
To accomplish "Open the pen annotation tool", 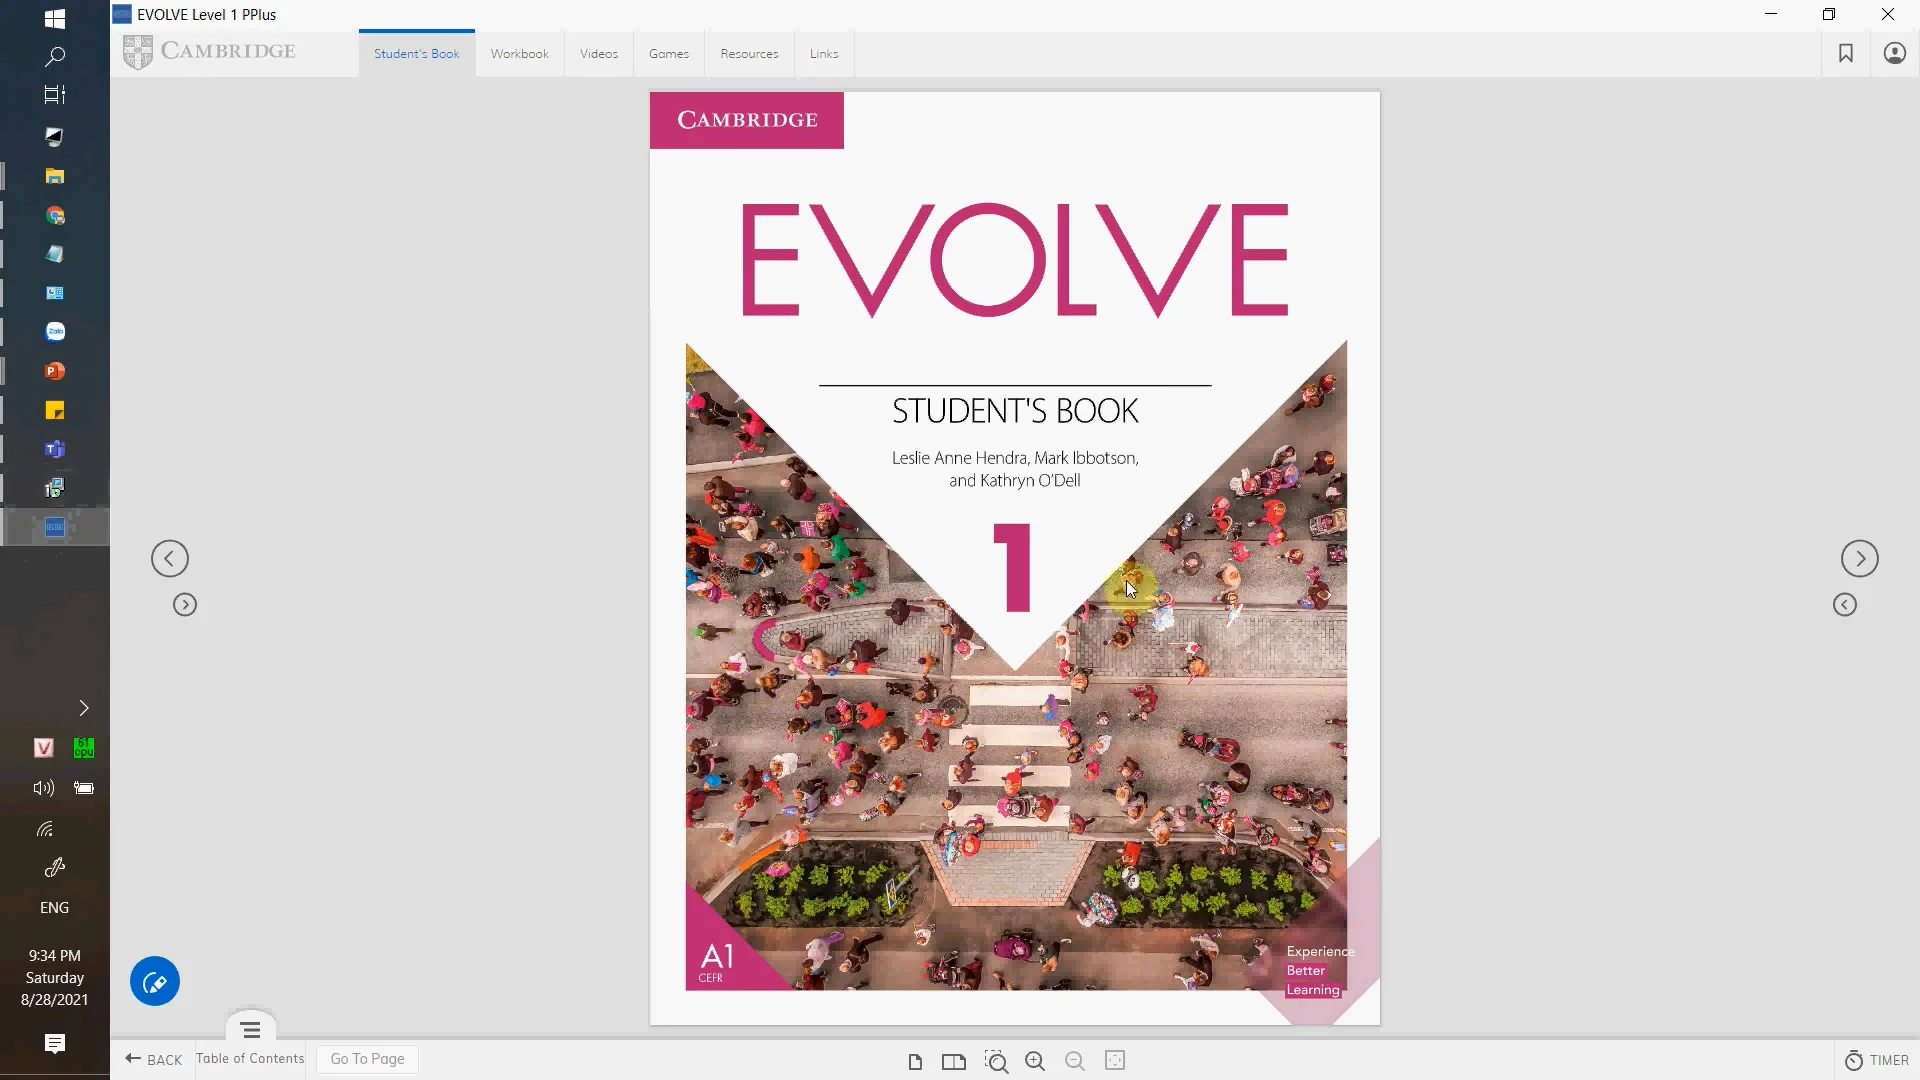I will click(154, 981).
